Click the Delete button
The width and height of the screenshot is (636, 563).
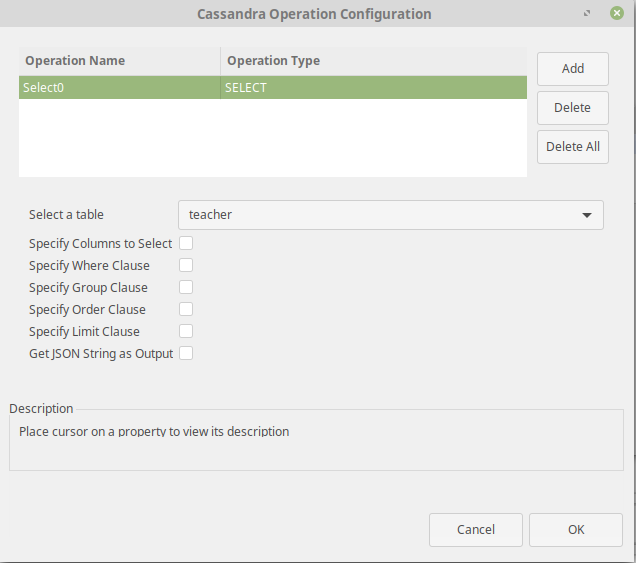573,108
